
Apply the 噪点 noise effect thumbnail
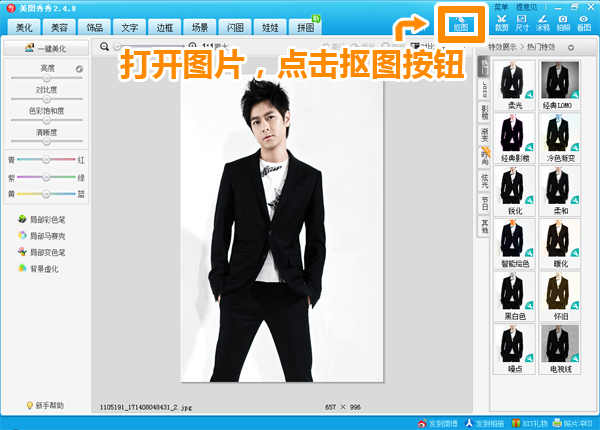(x=514, y=349)
